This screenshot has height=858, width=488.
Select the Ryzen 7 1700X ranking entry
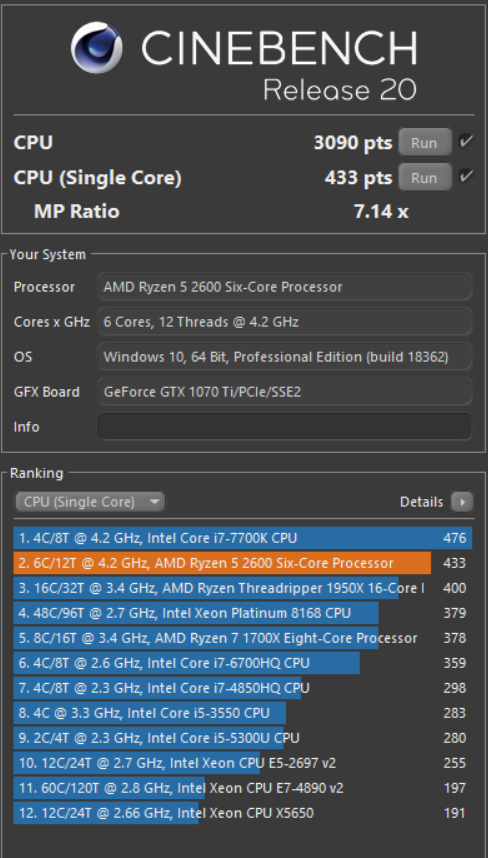tap(243, 638)
